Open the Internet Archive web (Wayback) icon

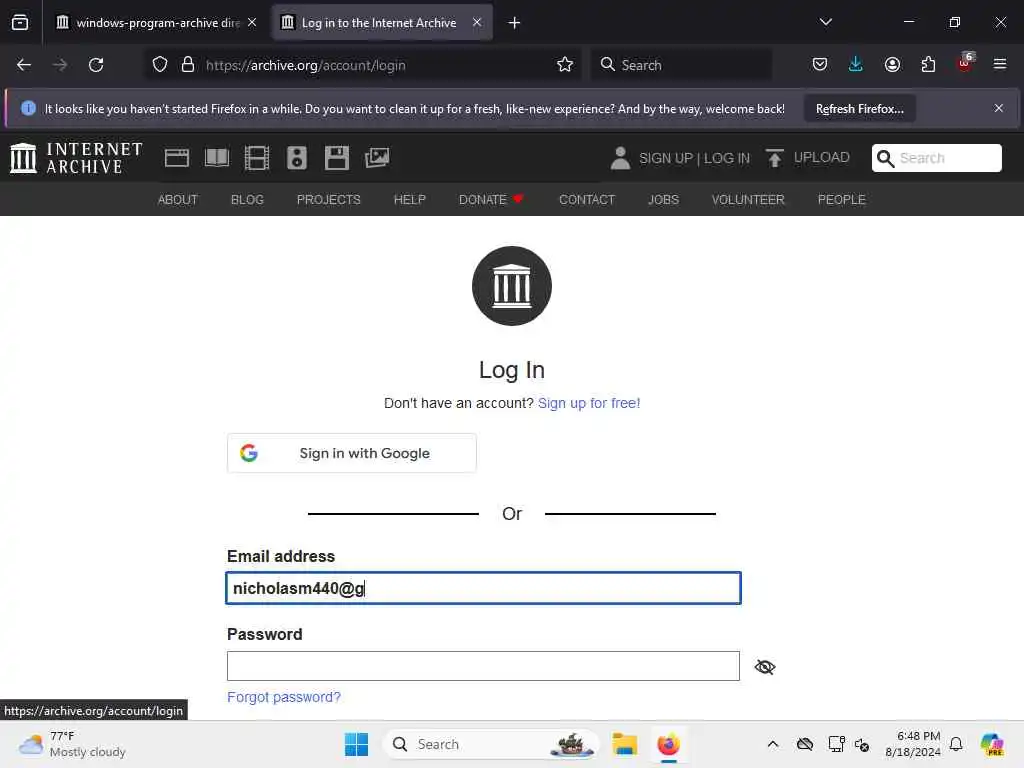[x=176, y=158]
